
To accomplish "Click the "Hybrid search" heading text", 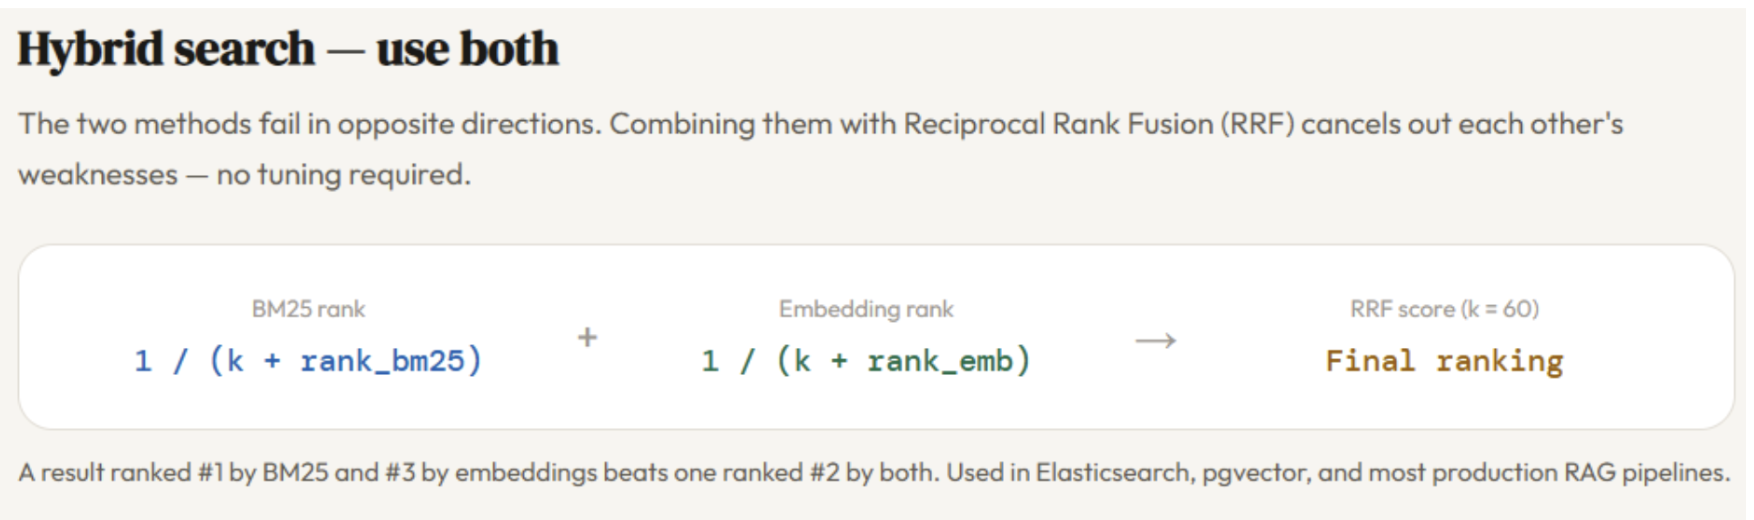I will pos(166,49).
